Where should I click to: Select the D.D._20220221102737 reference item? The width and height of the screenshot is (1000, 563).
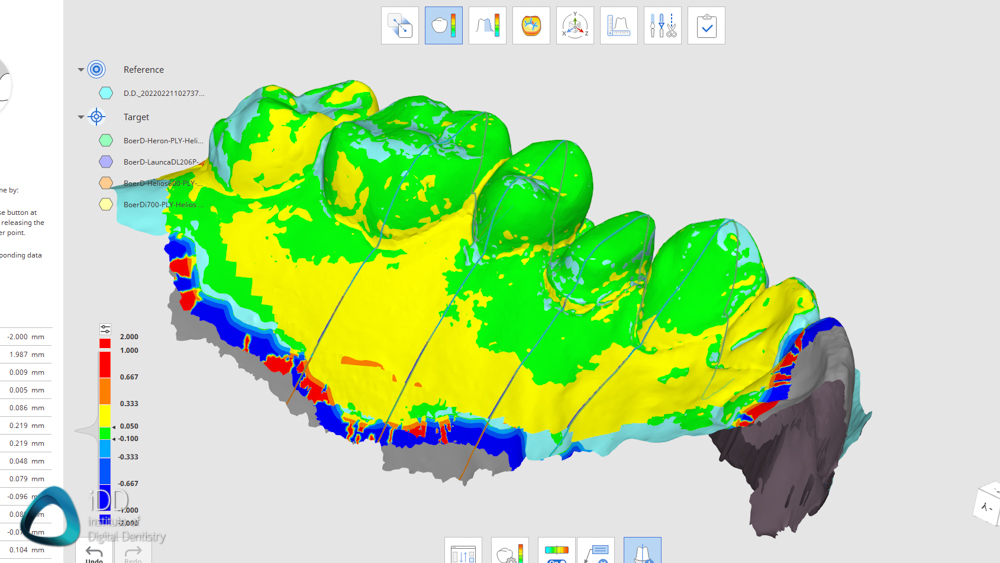pos(163,93)
